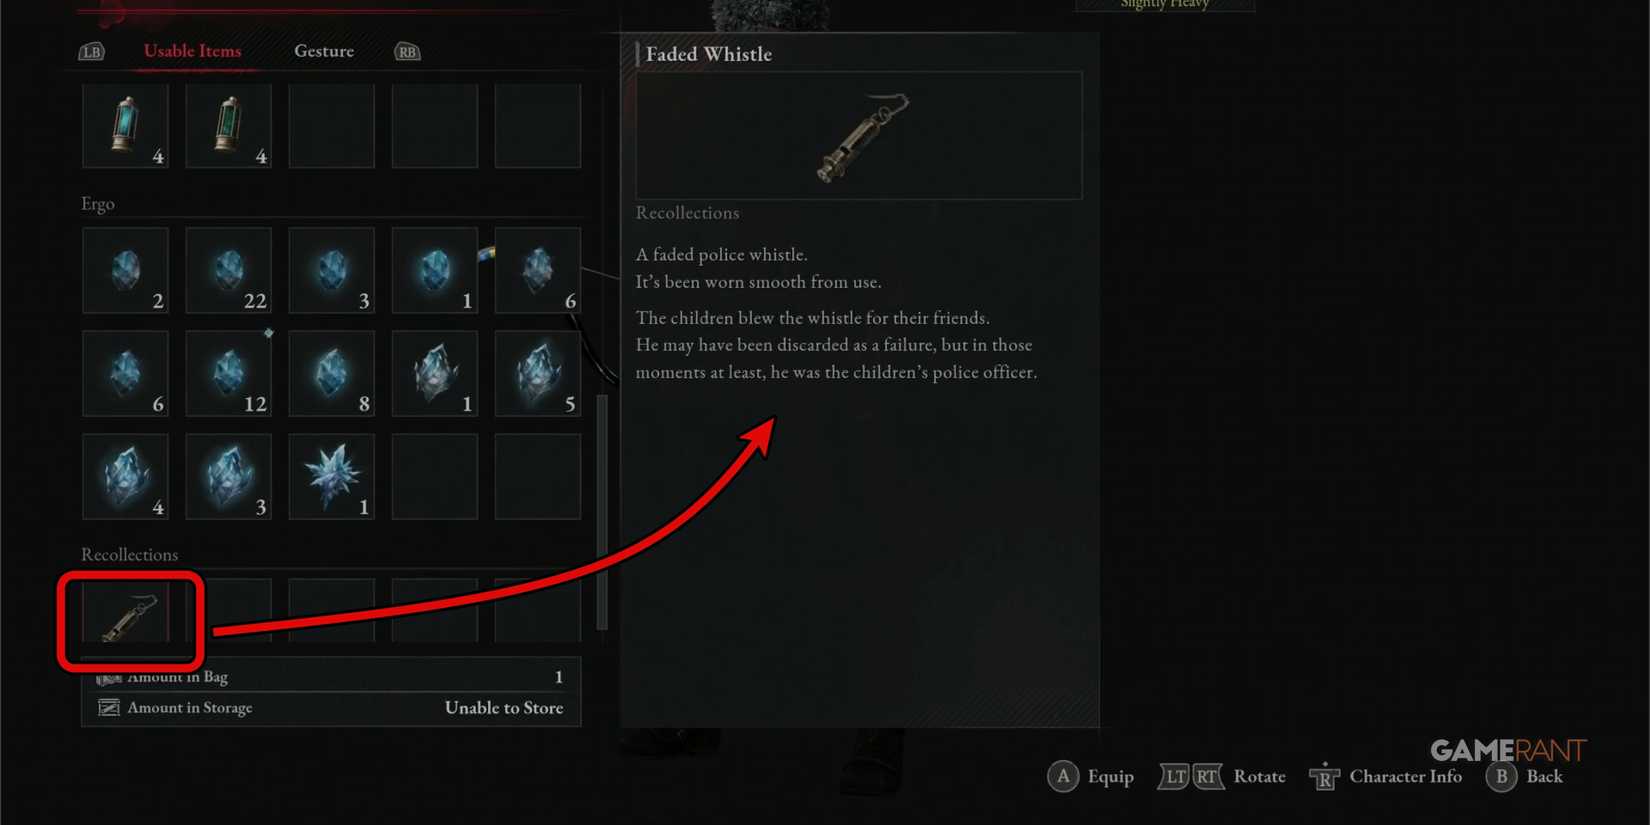Screen dimensions: 1650x825
Task: Switch to the Gesture tab
Action: pos(324,51)
